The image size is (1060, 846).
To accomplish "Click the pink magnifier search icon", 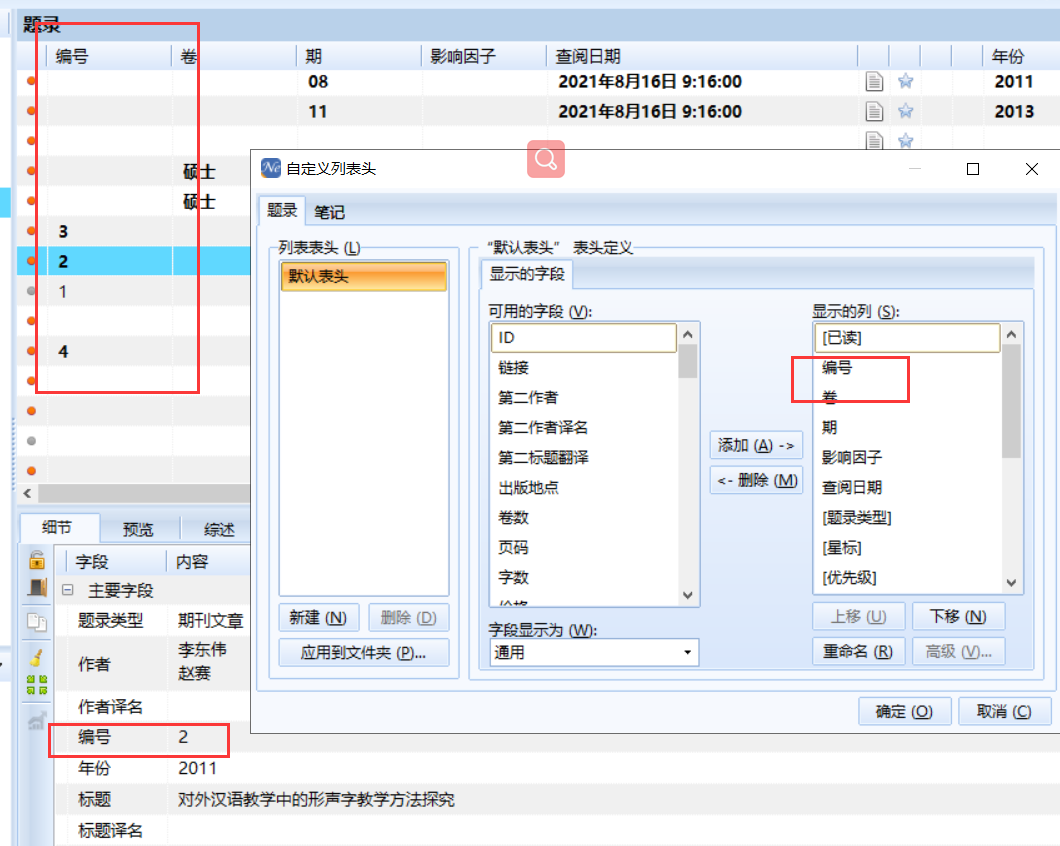I will pos(546,159).
